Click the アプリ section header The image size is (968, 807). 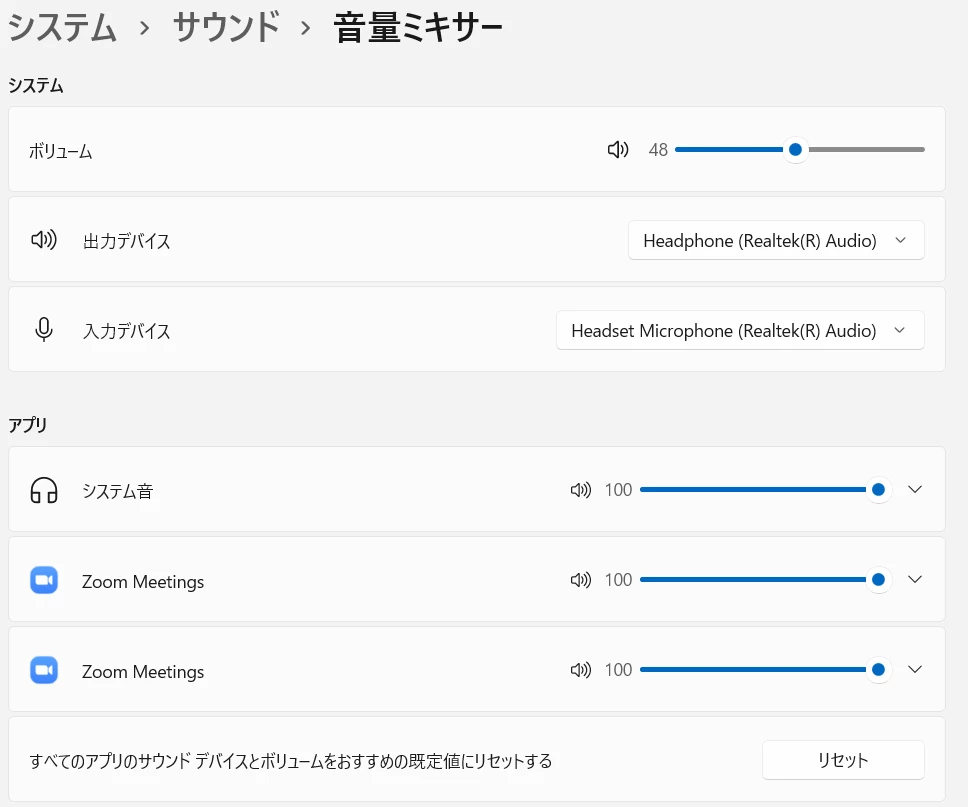coord(28,425)
